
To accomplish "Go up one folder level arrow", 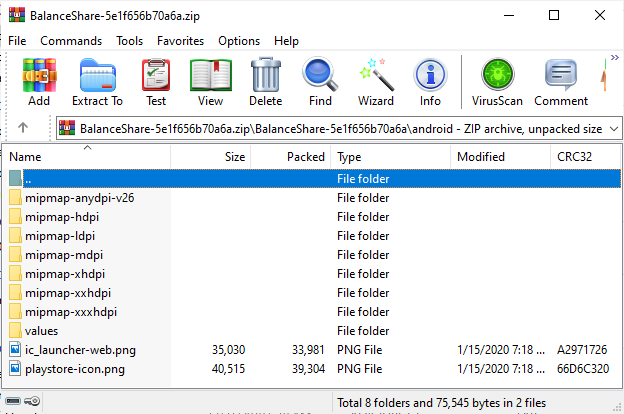I will (x=23, y=128).
